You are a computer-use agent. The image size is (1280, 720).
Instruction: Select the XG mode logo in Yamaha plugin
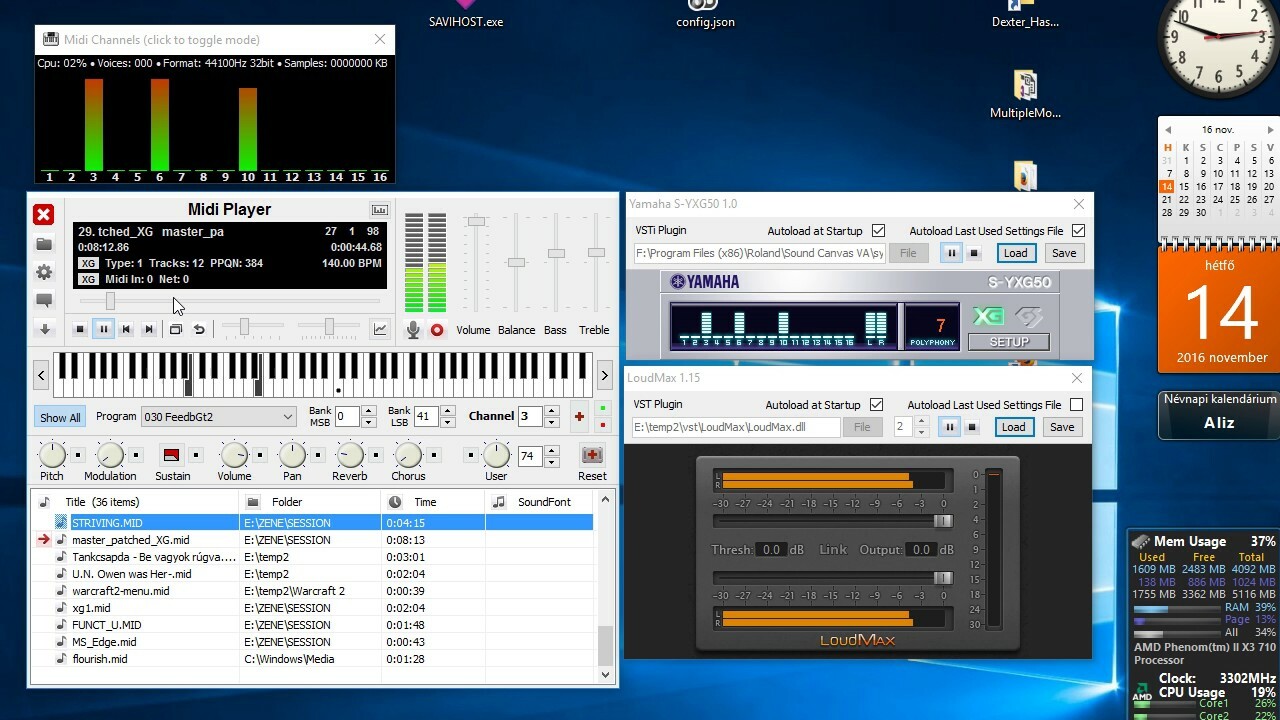pyautogui.click(x=988, y=317)
